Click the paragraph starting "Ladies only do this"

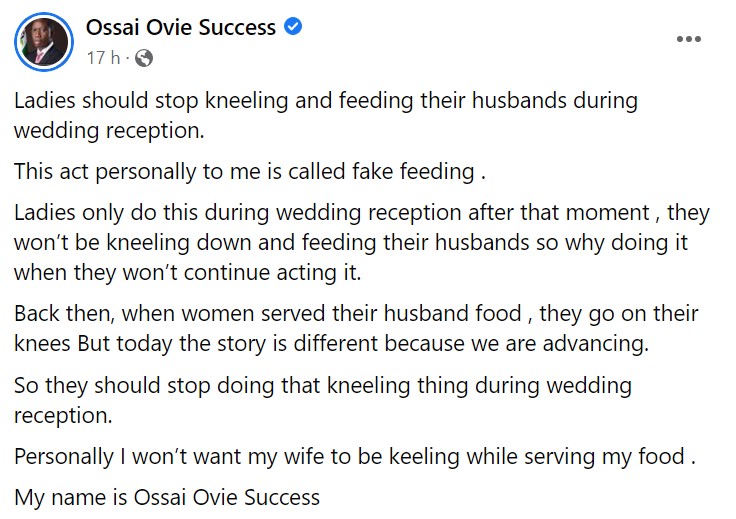coord(360,242)
